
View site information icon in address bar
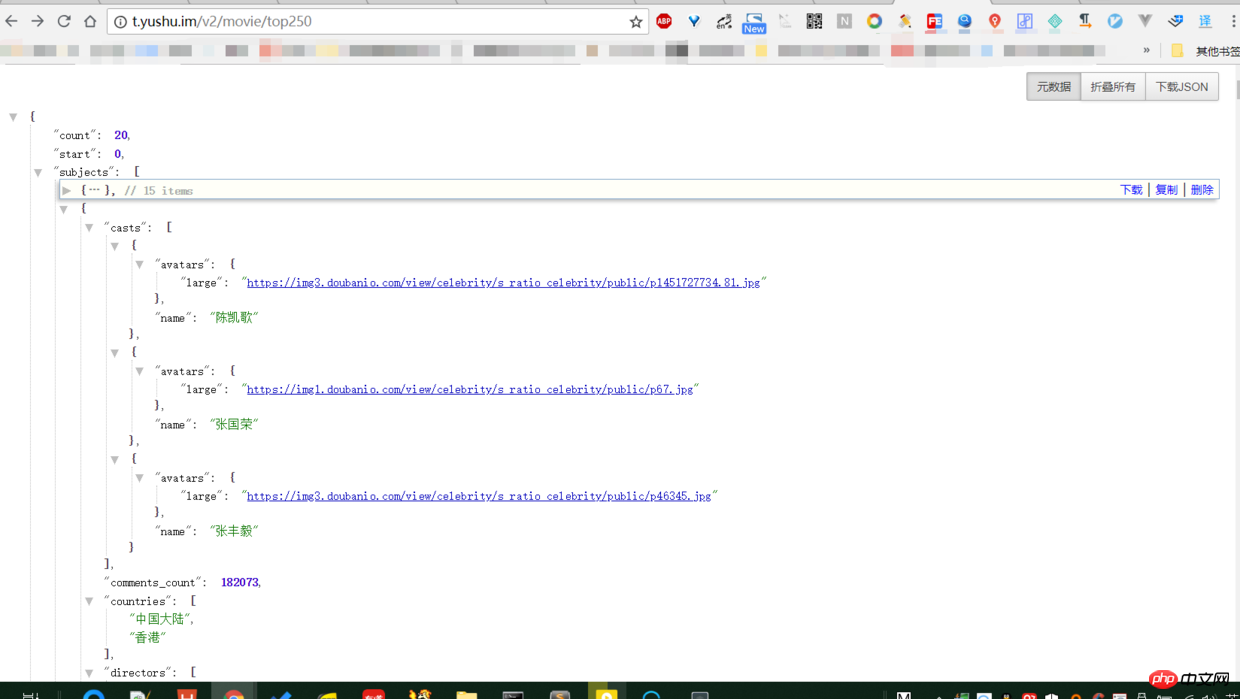tap(120, 21)
